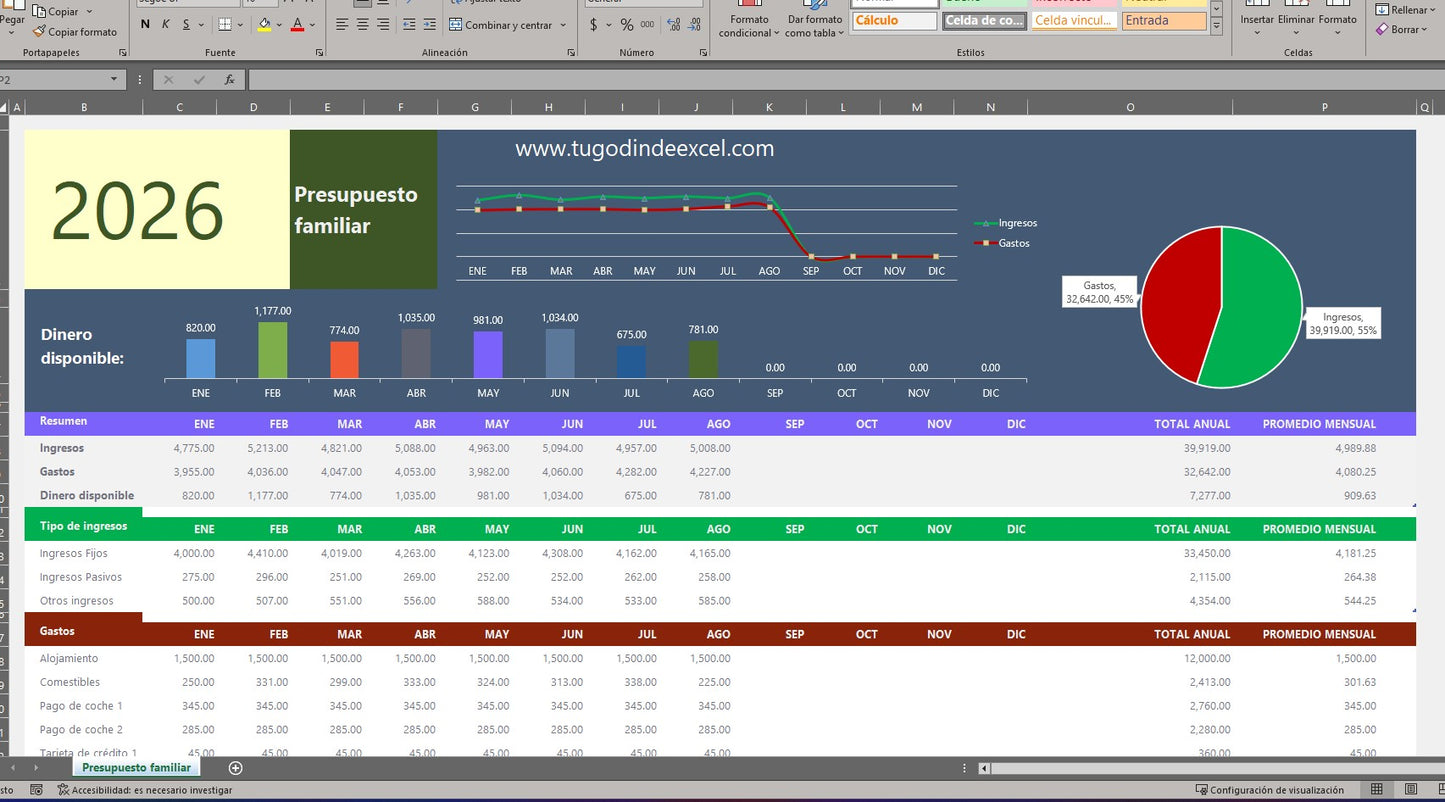Apply accounting dollar number format

(x=593, y=24)
